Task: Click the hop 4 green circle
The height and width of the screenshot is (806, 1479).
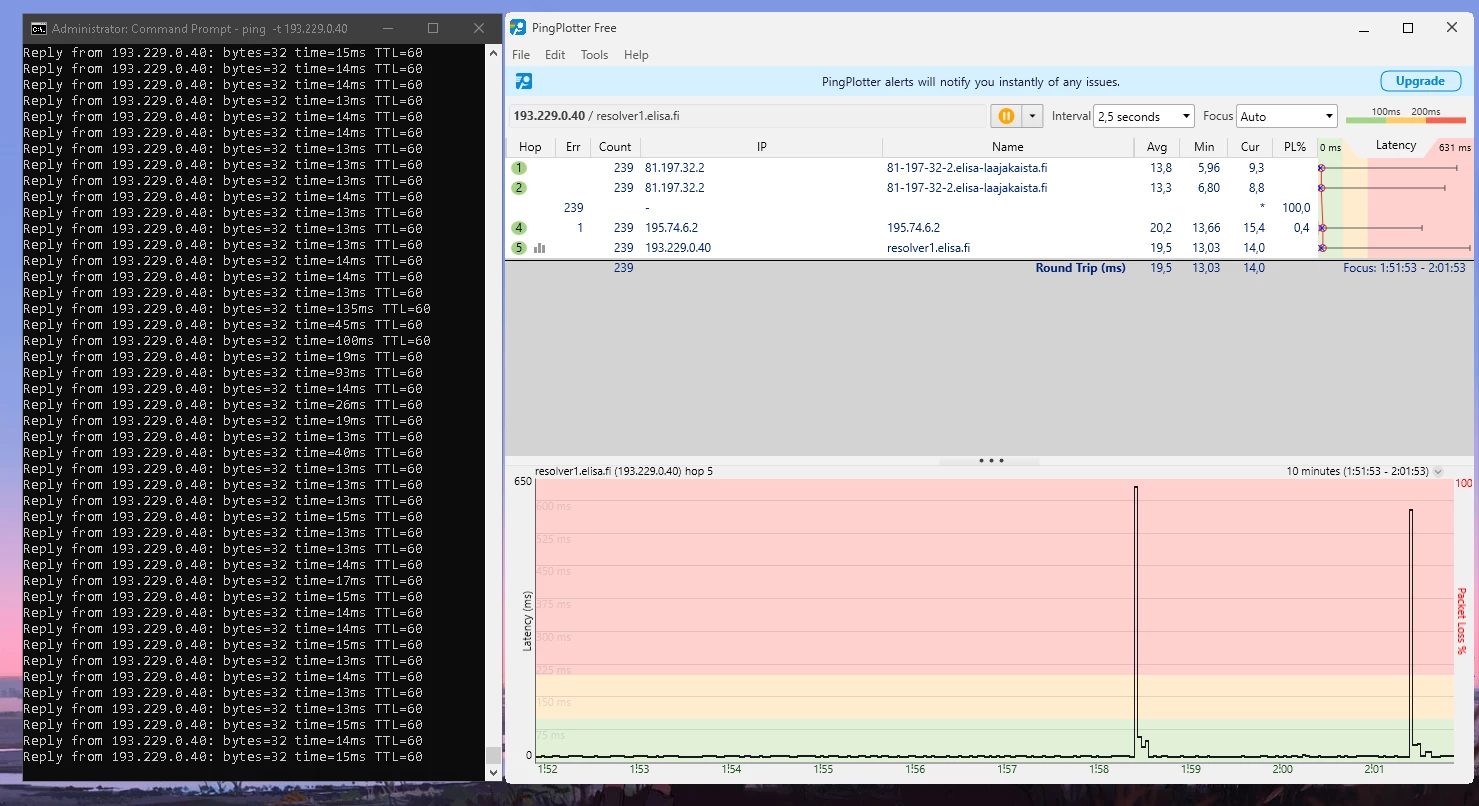Action: [x=519, y=228]
